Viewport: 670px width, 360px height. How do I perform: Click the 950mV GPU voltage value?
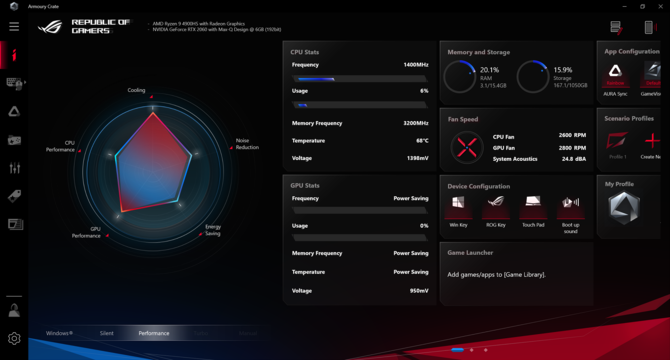coord(419,291)
